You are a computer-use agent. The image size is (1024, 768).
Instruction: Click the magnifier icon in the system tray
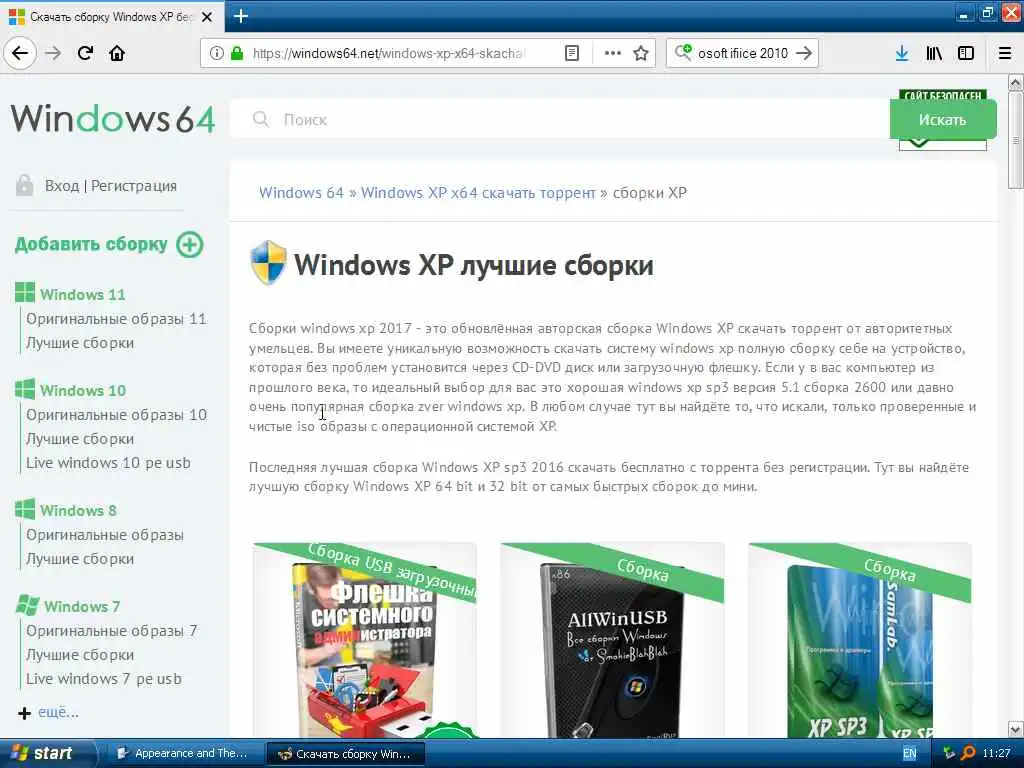pyautogui.click(x=968, y=753)
